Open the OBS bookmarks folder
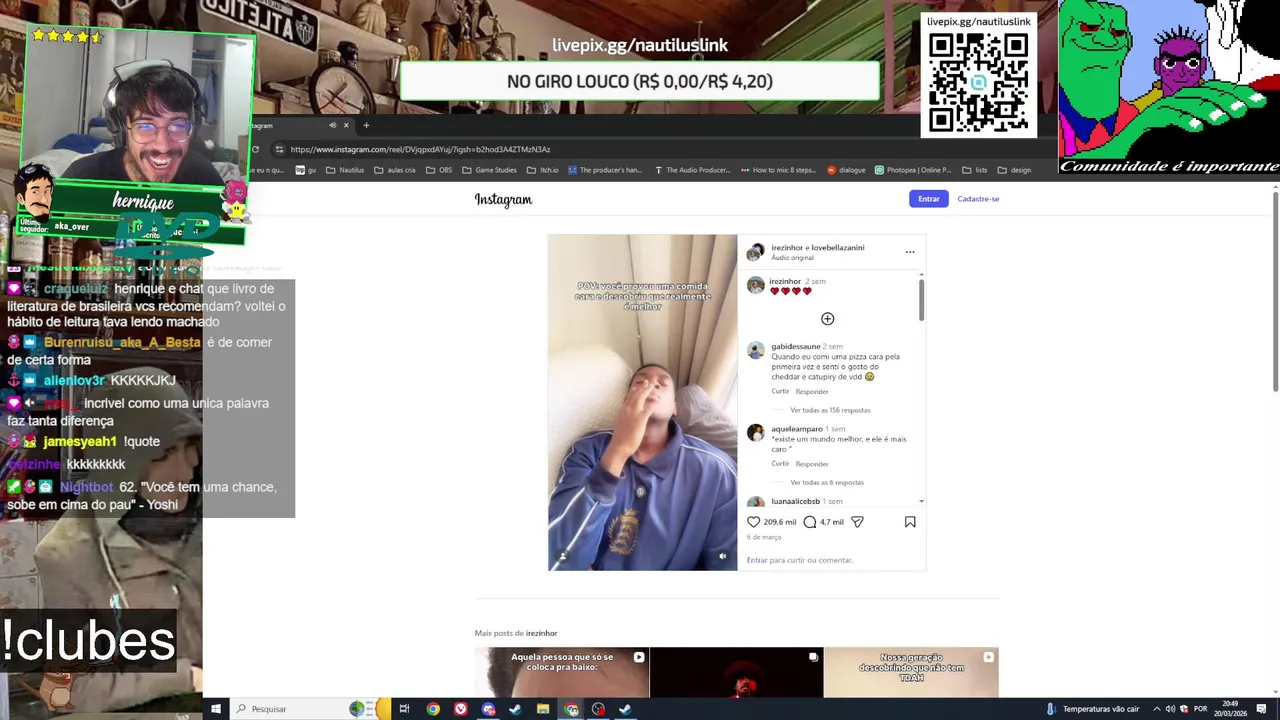The height and width of the screenshot is (720, 1280). (438, 170)
